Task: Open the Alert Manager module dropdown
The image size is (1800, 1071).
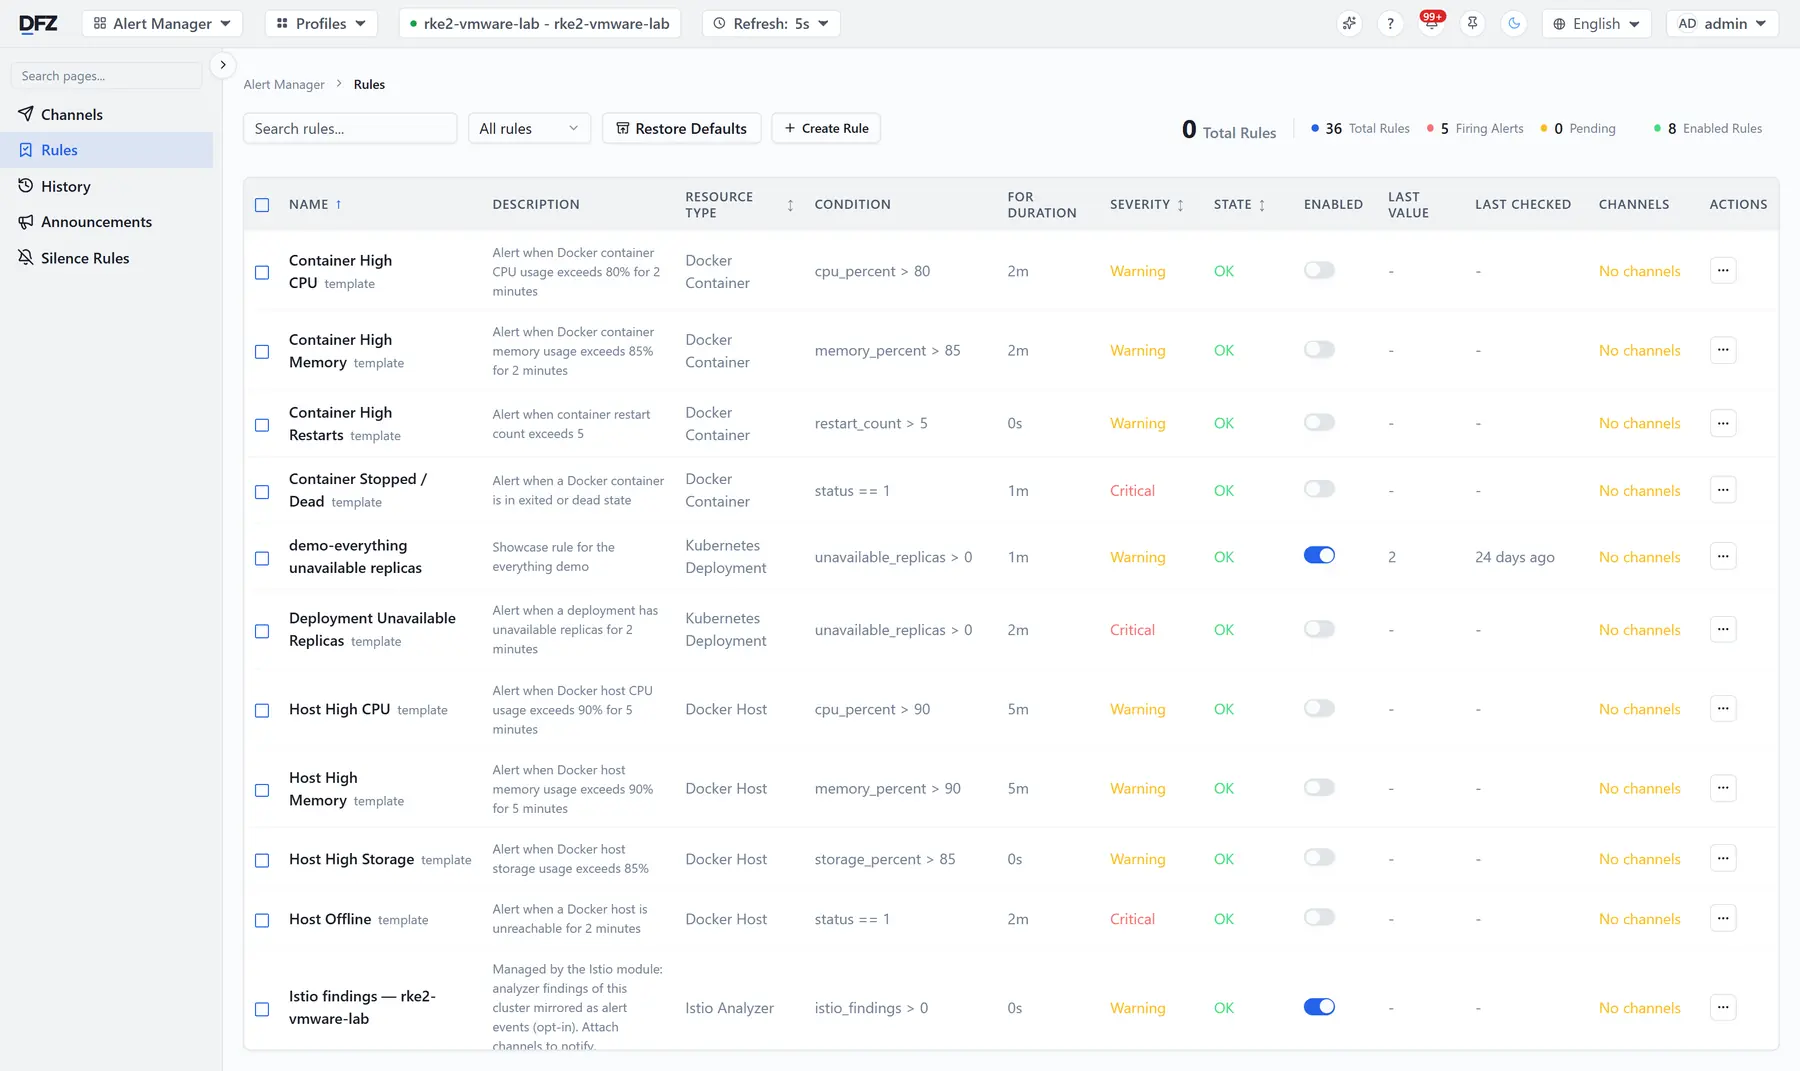Action: coord(162,23)
